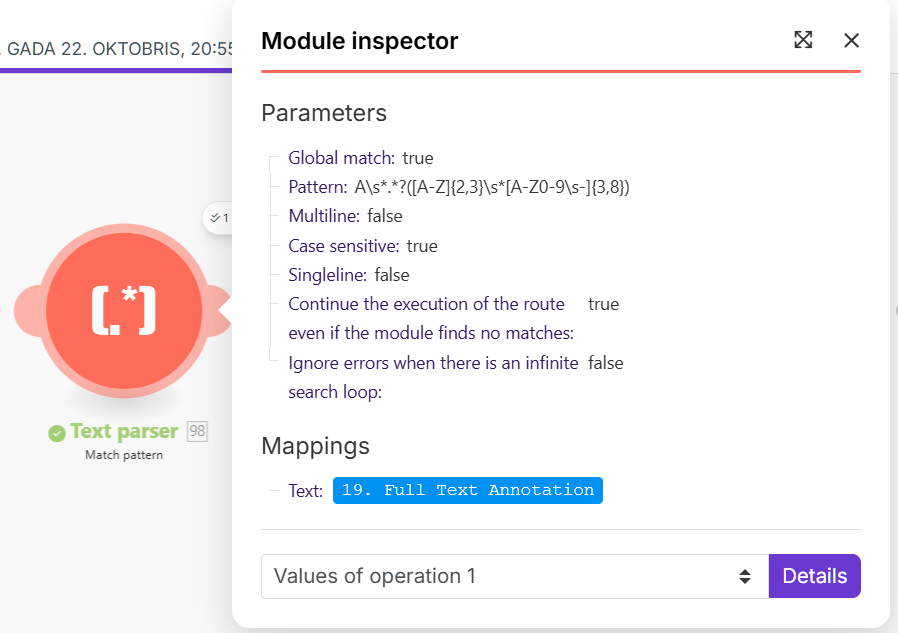Screen dimensions: 898x633
Task: Click the Mappings section heading
Action: click(315, 446)
